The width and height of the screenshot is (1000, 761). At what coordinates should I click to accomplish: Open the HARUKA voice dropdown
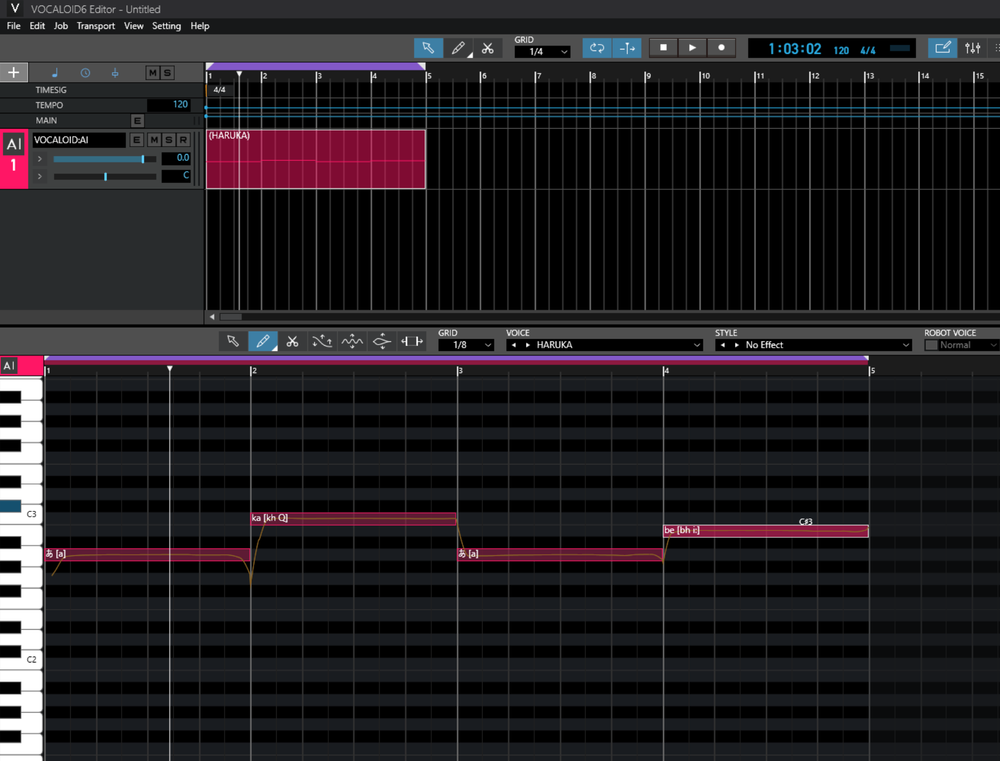tap(604, 345)
